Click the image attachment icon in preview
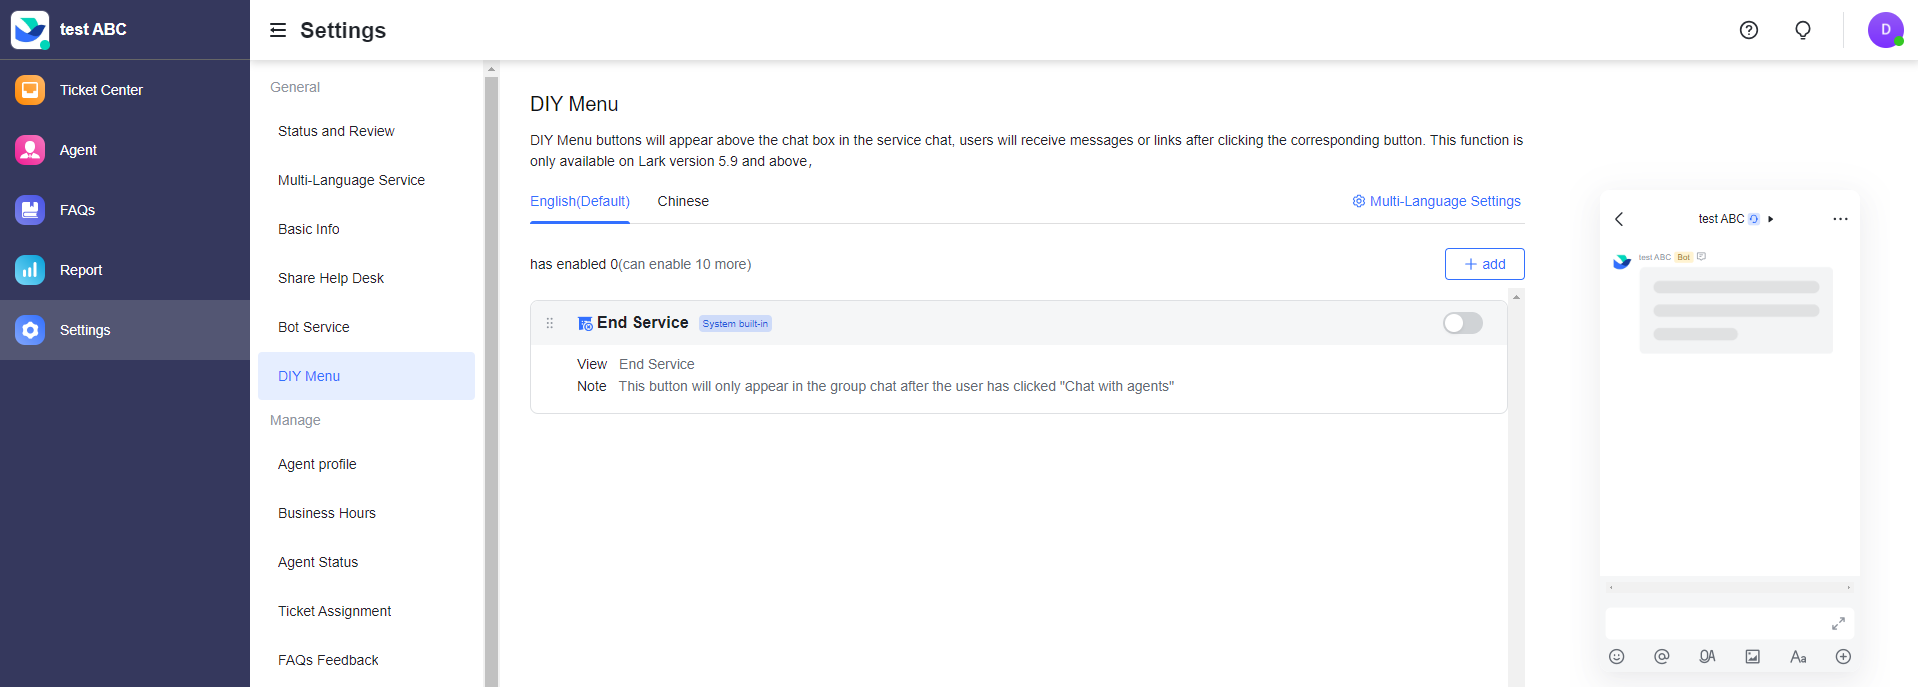1918x687 pixels. (x=1753, y=657)
